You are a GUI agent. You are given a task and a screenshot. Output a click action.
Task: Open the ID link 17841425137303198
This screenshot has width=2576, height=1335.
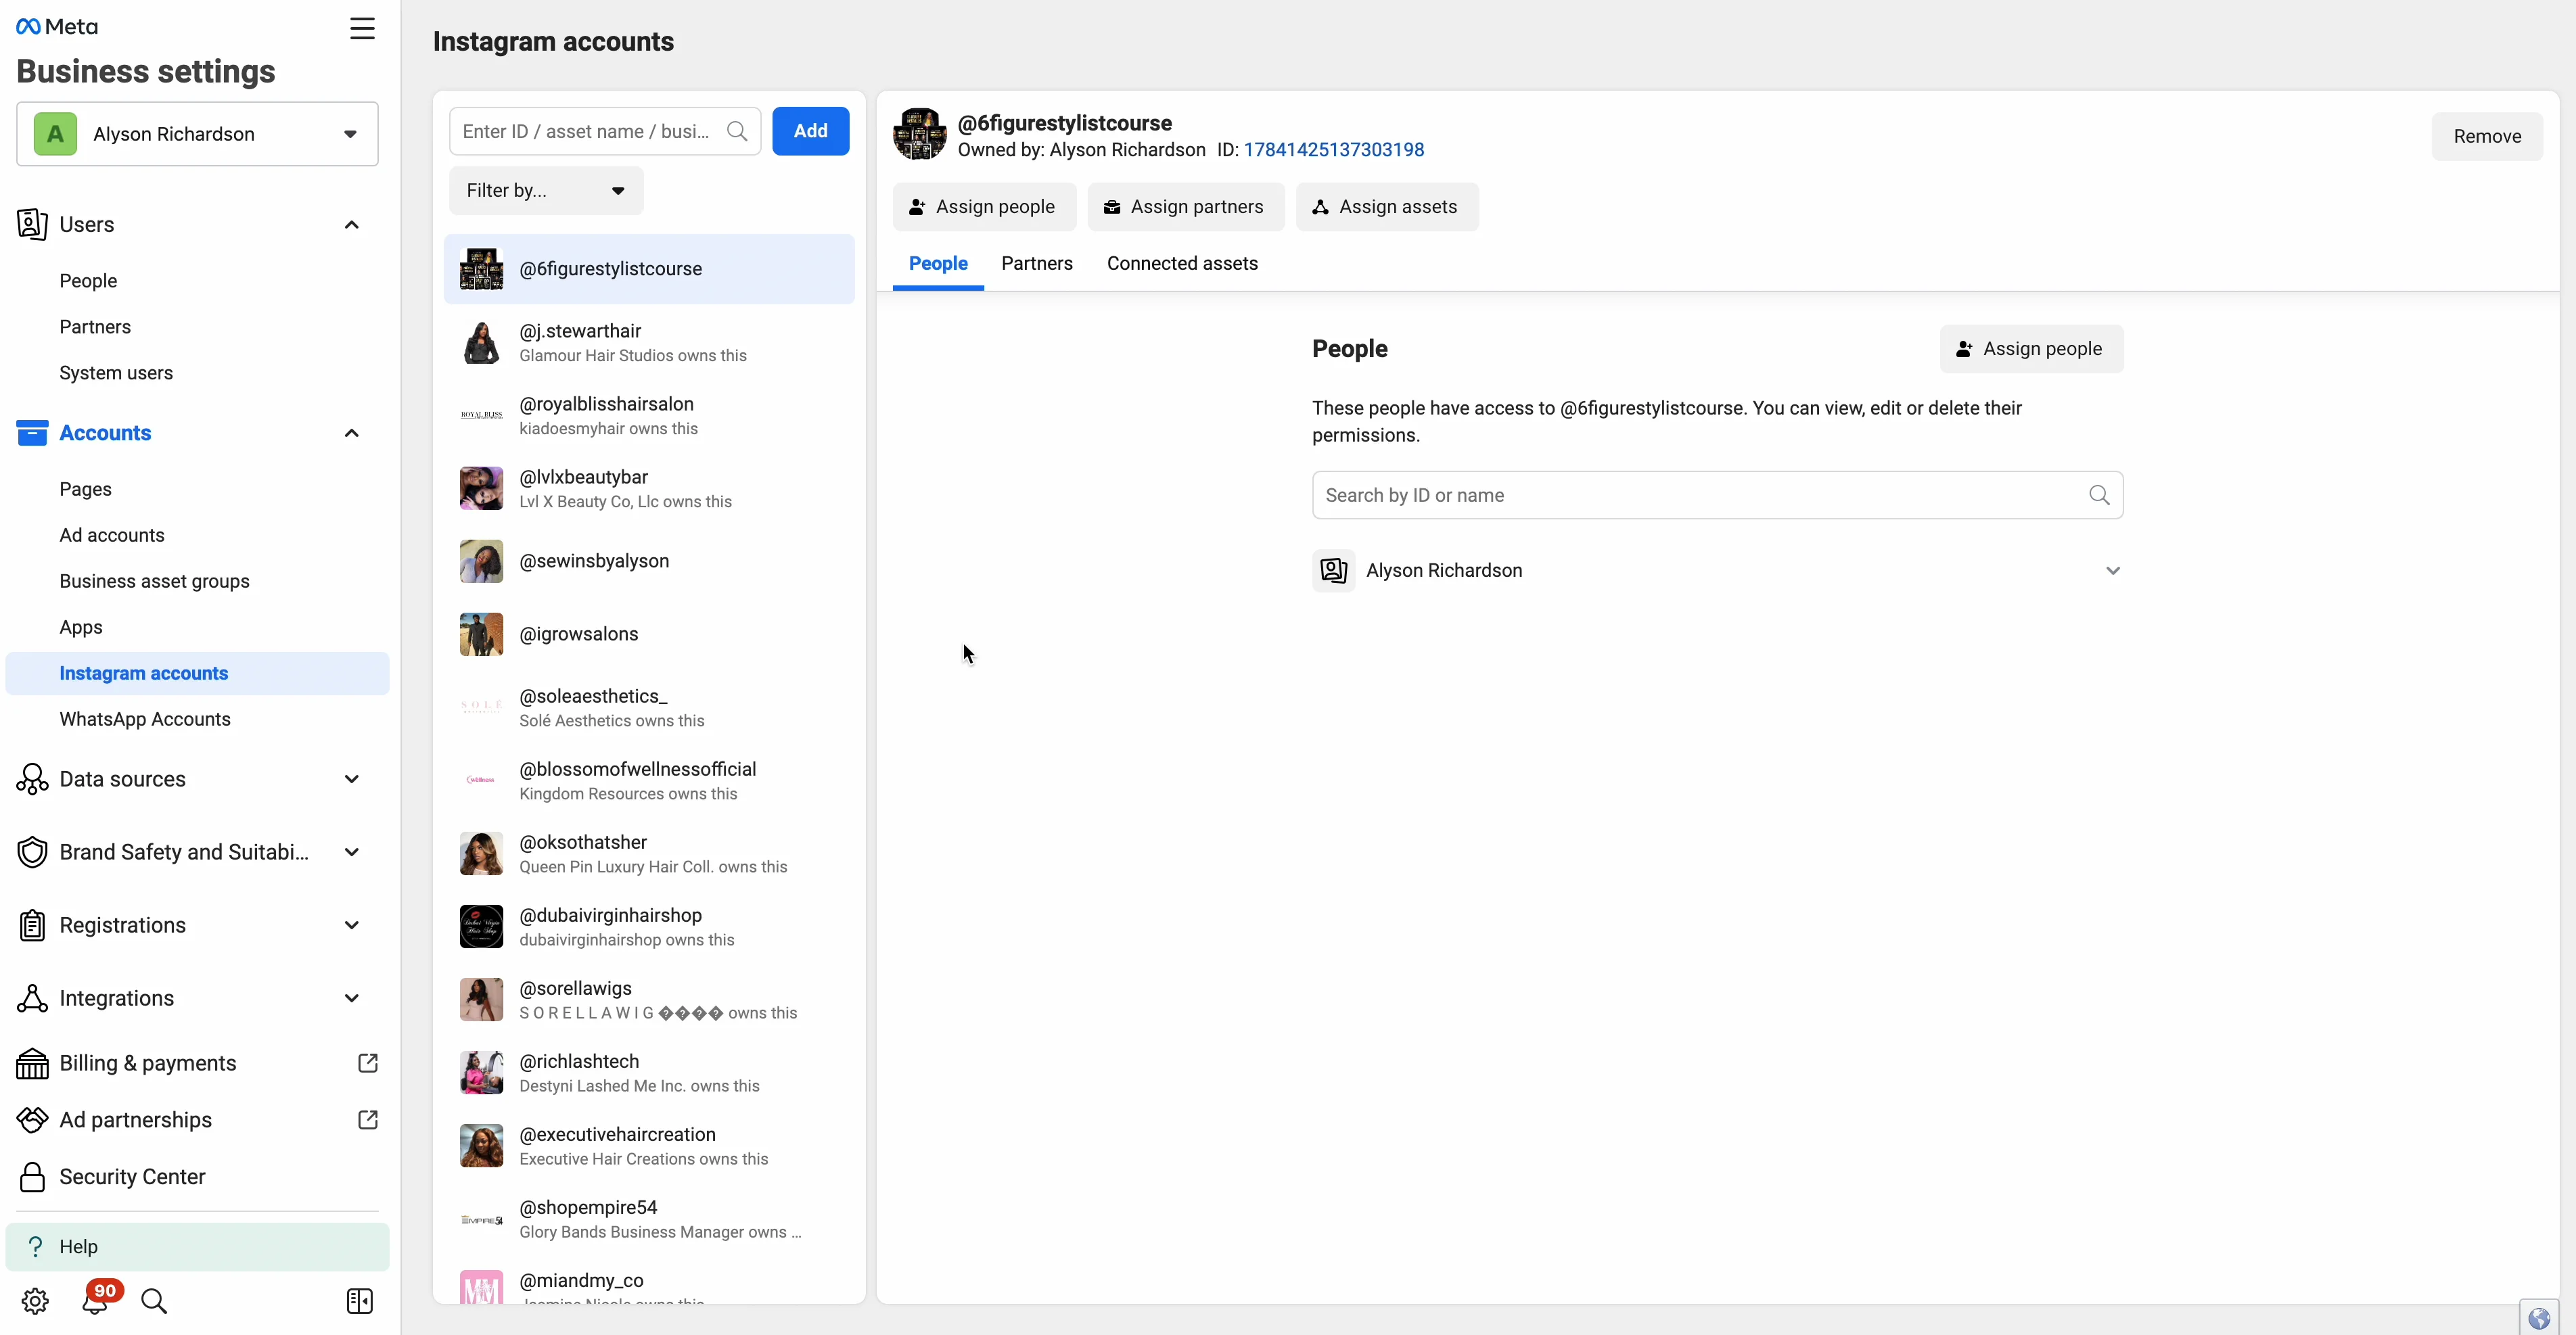coord(1334,150)
